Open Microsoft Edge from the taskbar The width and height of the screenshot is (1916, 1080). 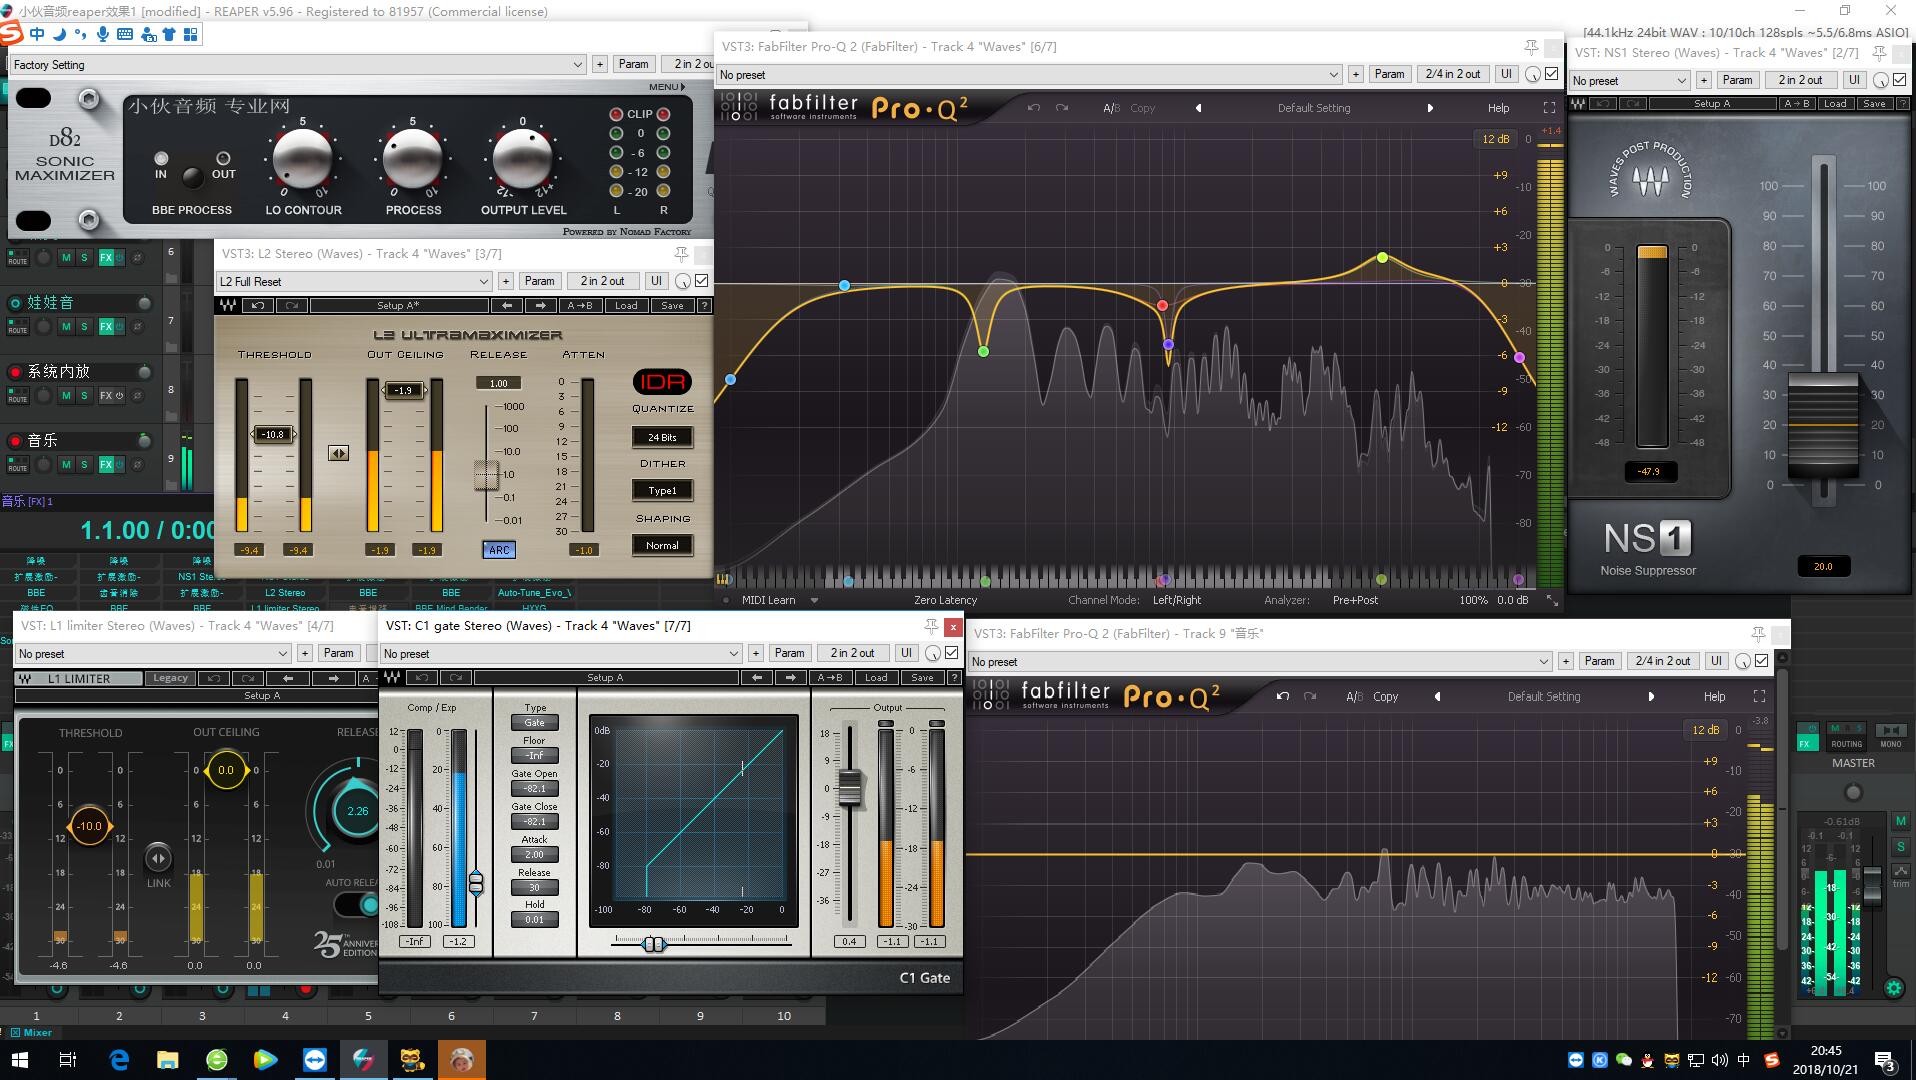coord(119,1060)
